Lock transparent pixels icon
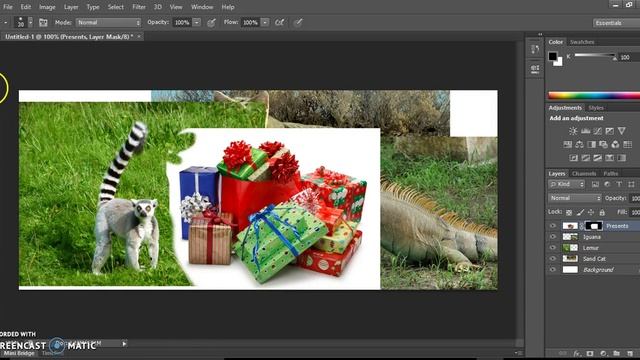 pos(569,212)
